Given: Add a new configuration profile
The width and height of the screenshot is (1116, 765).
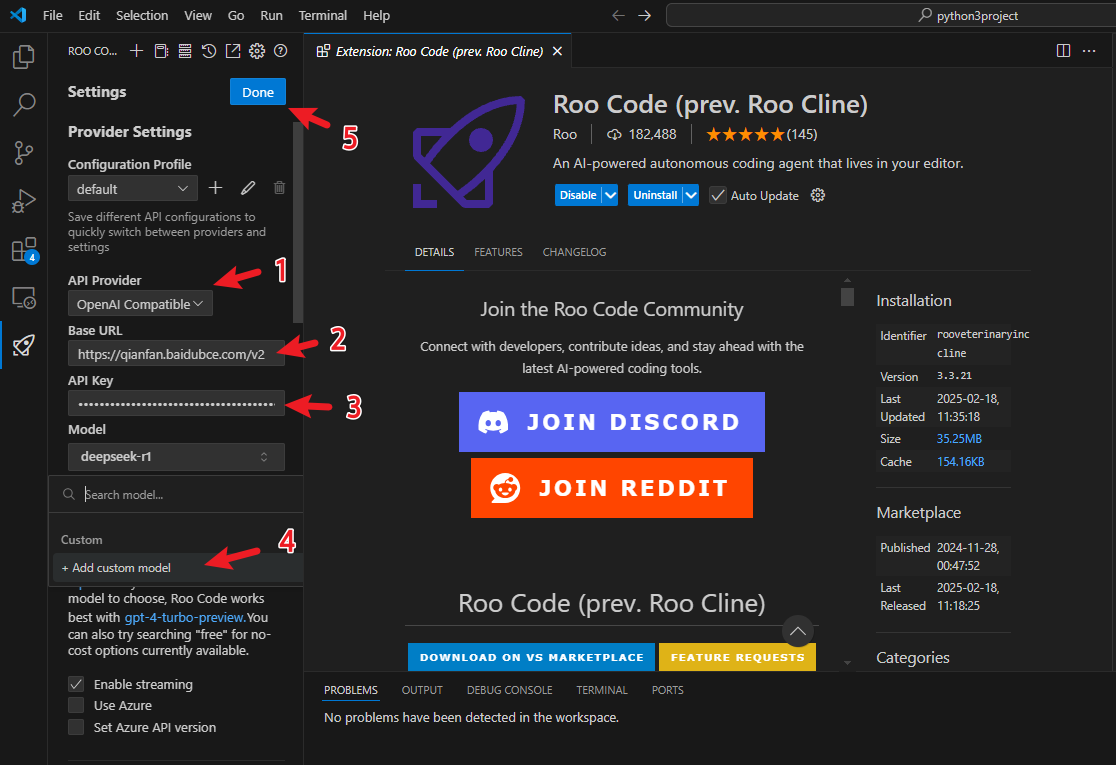Looking at the screenshot, I should click(x=215, y=188).
